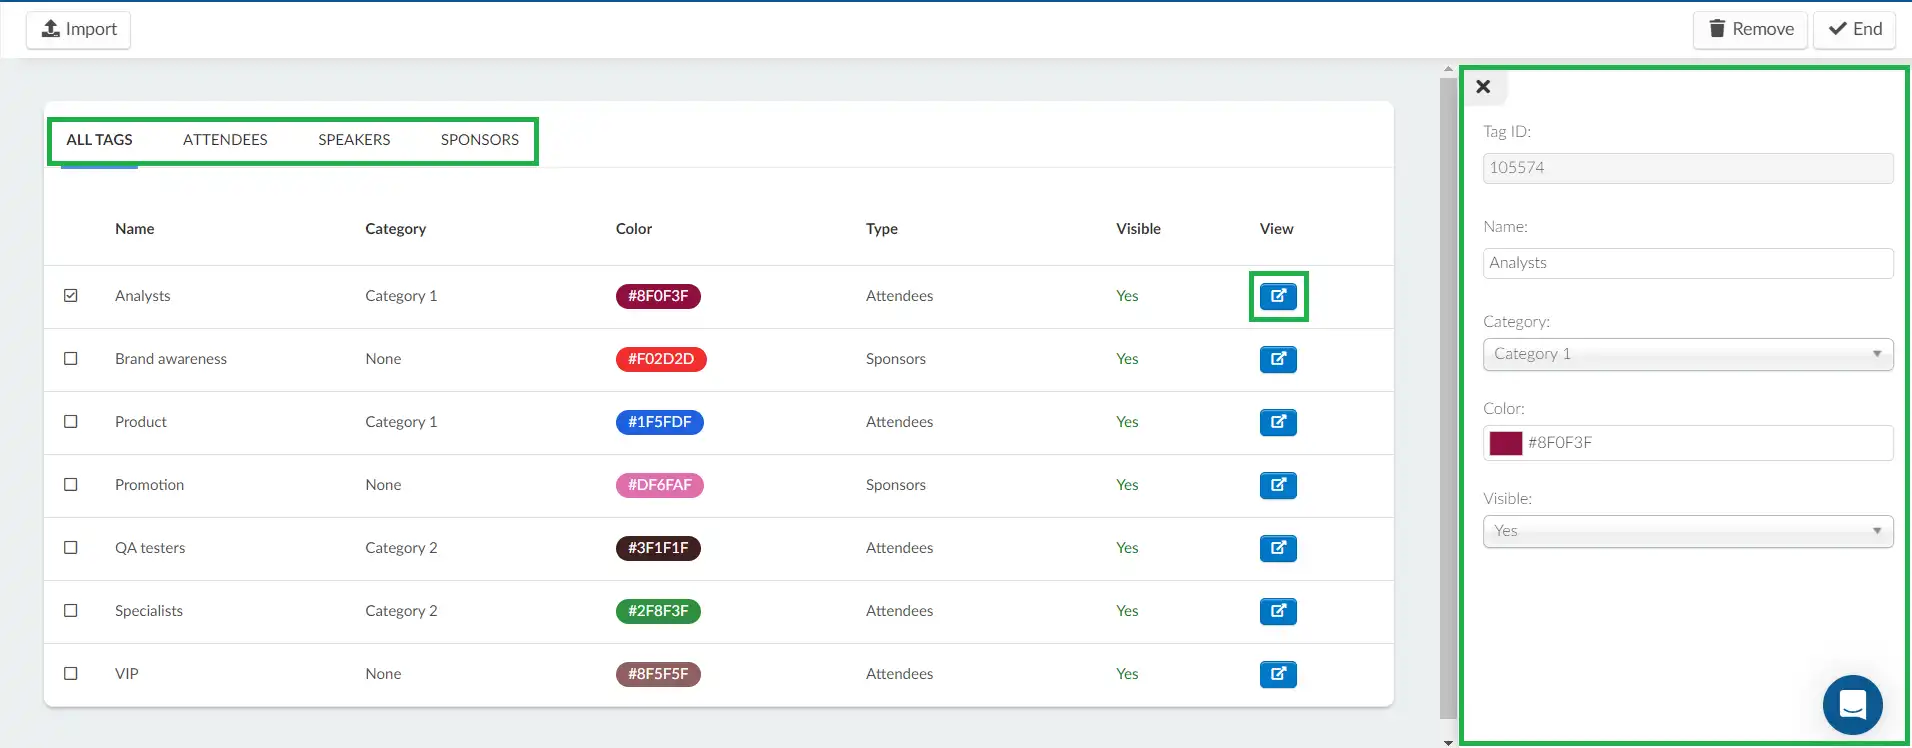The width and height of the screenshot is (1912, 748).
Task: Switch to the SPEAKERS tab
Action: [354, 140]
